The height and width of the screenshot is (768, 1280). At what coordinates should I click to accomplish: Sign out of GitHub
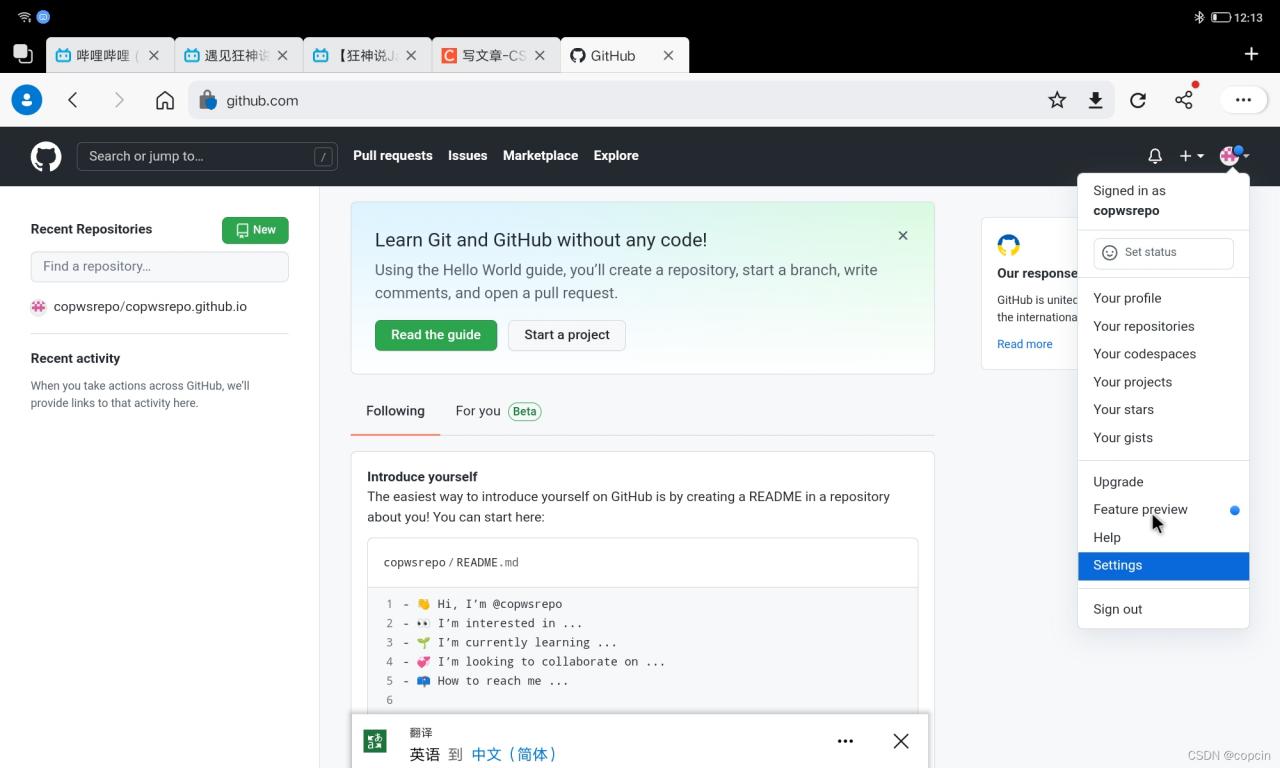[x=1163, y=610]
